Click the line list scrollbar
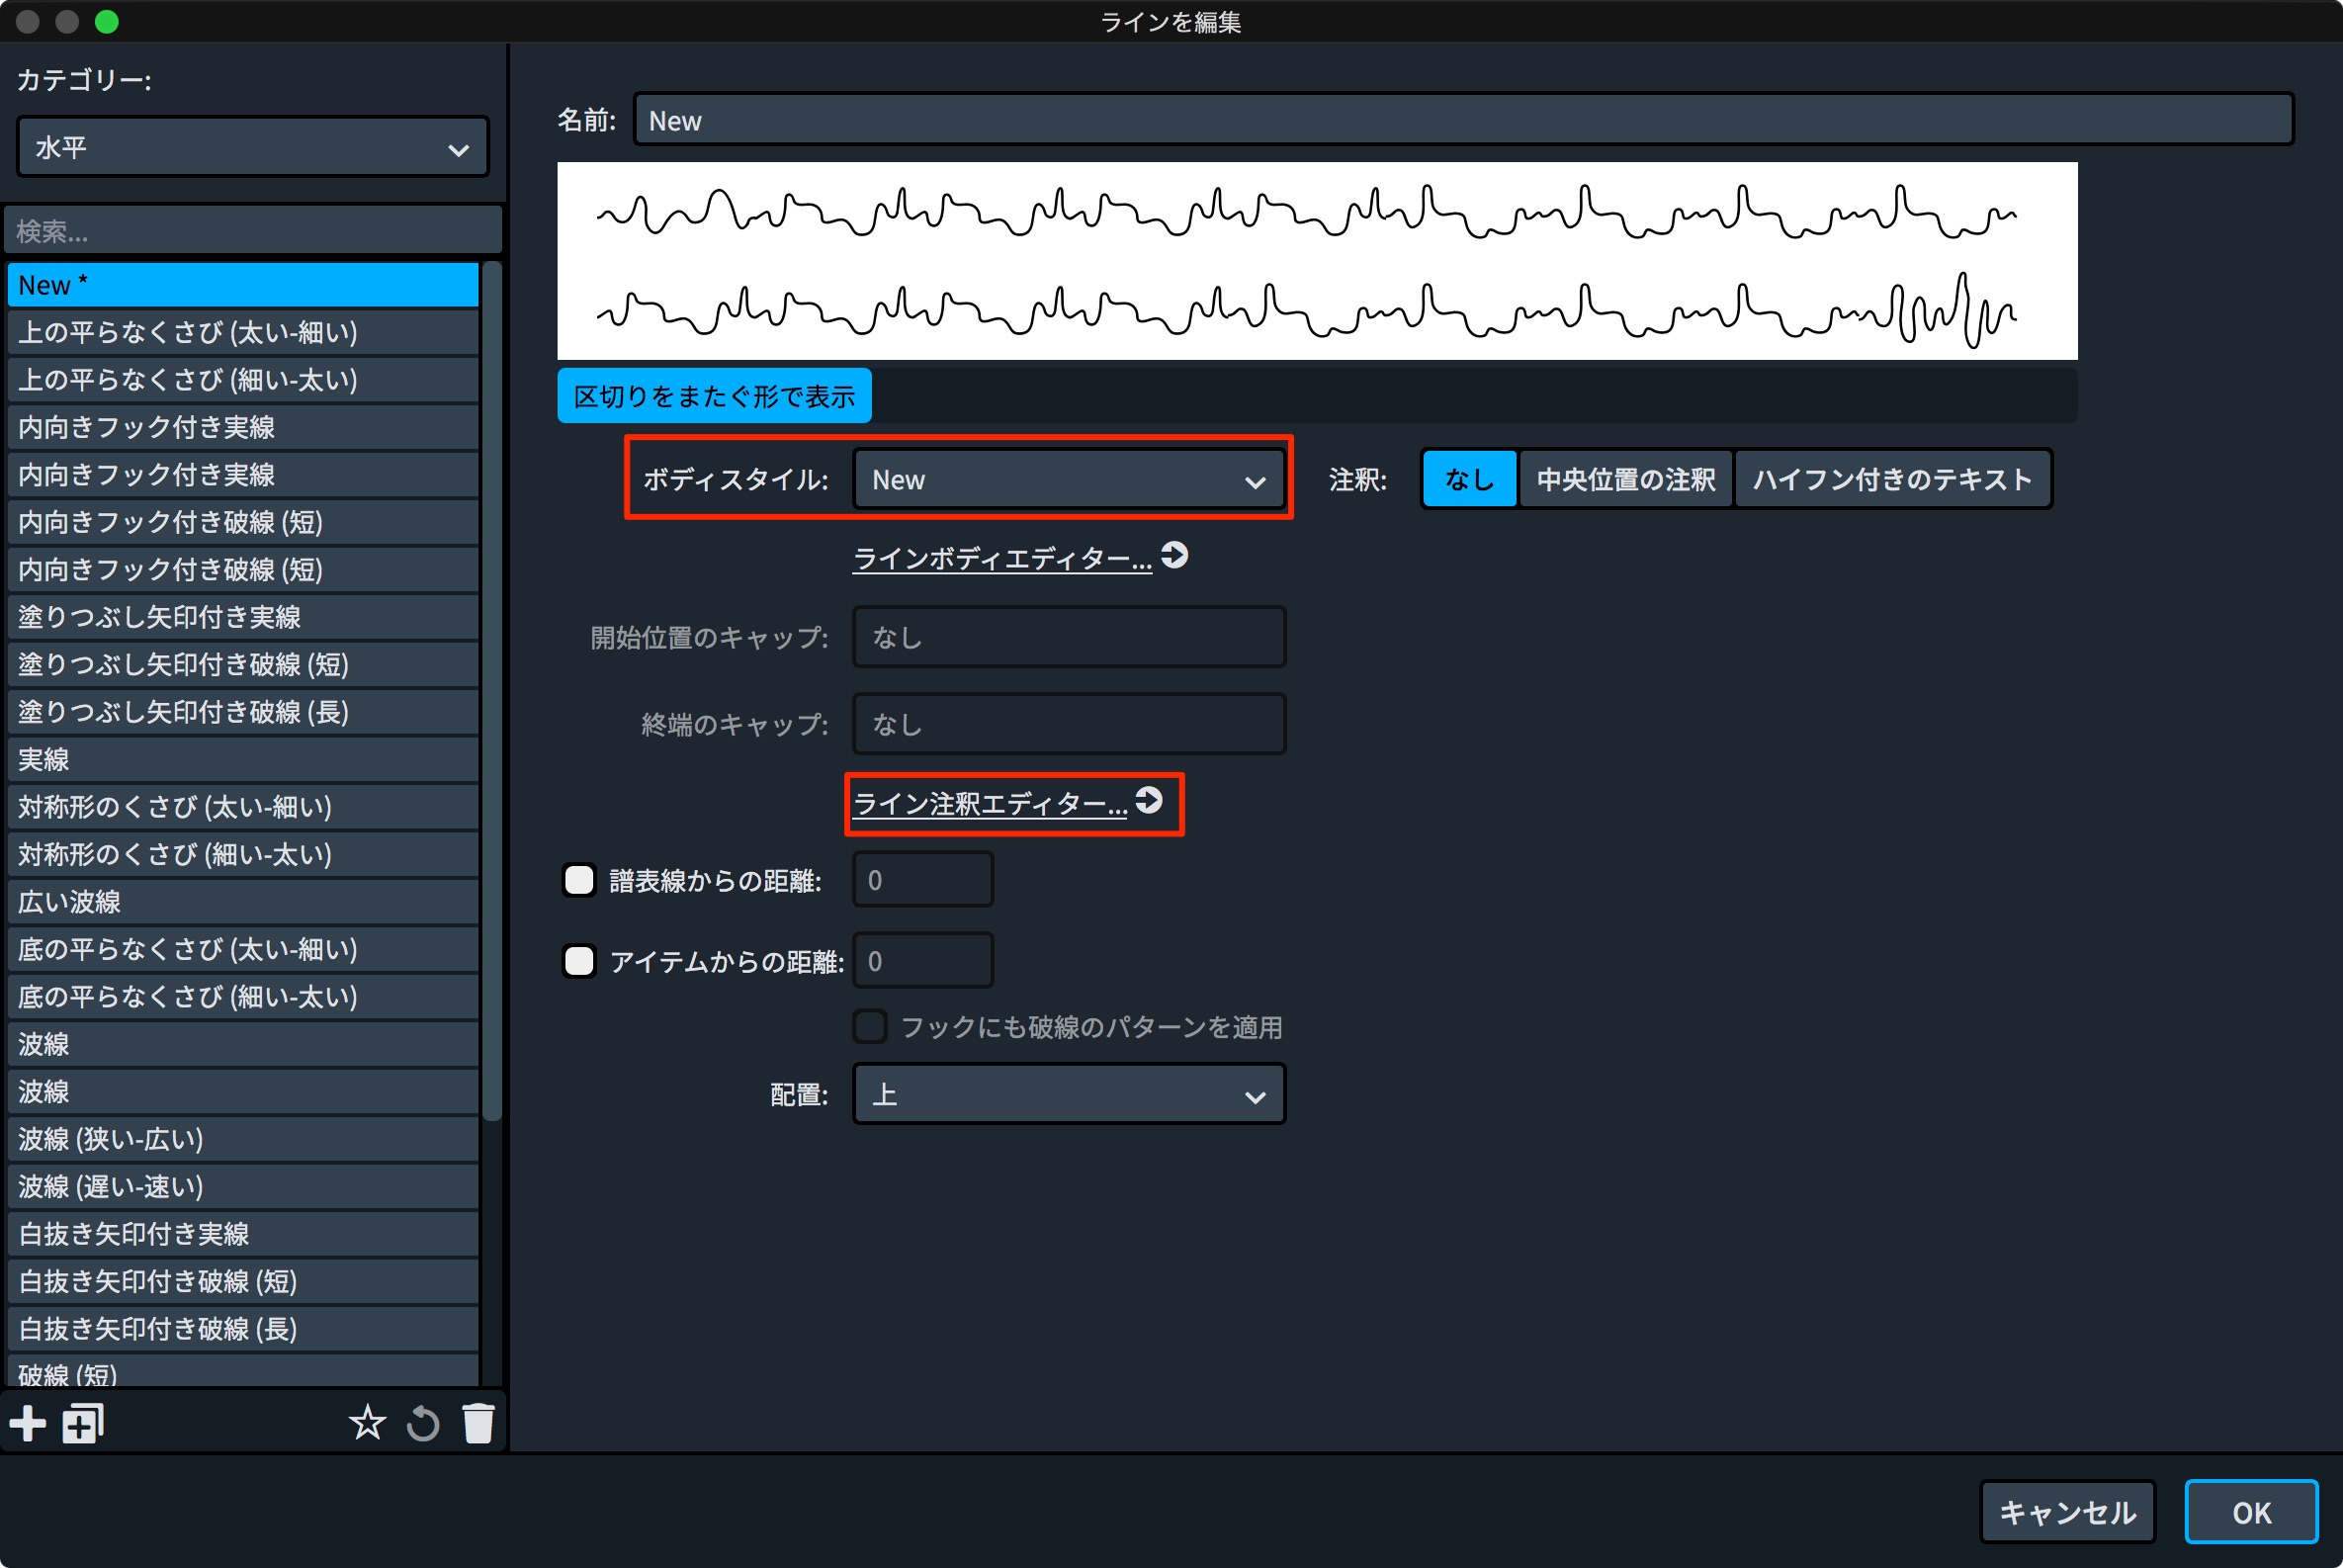The image size is (2343, 1568). click(491, 690)
